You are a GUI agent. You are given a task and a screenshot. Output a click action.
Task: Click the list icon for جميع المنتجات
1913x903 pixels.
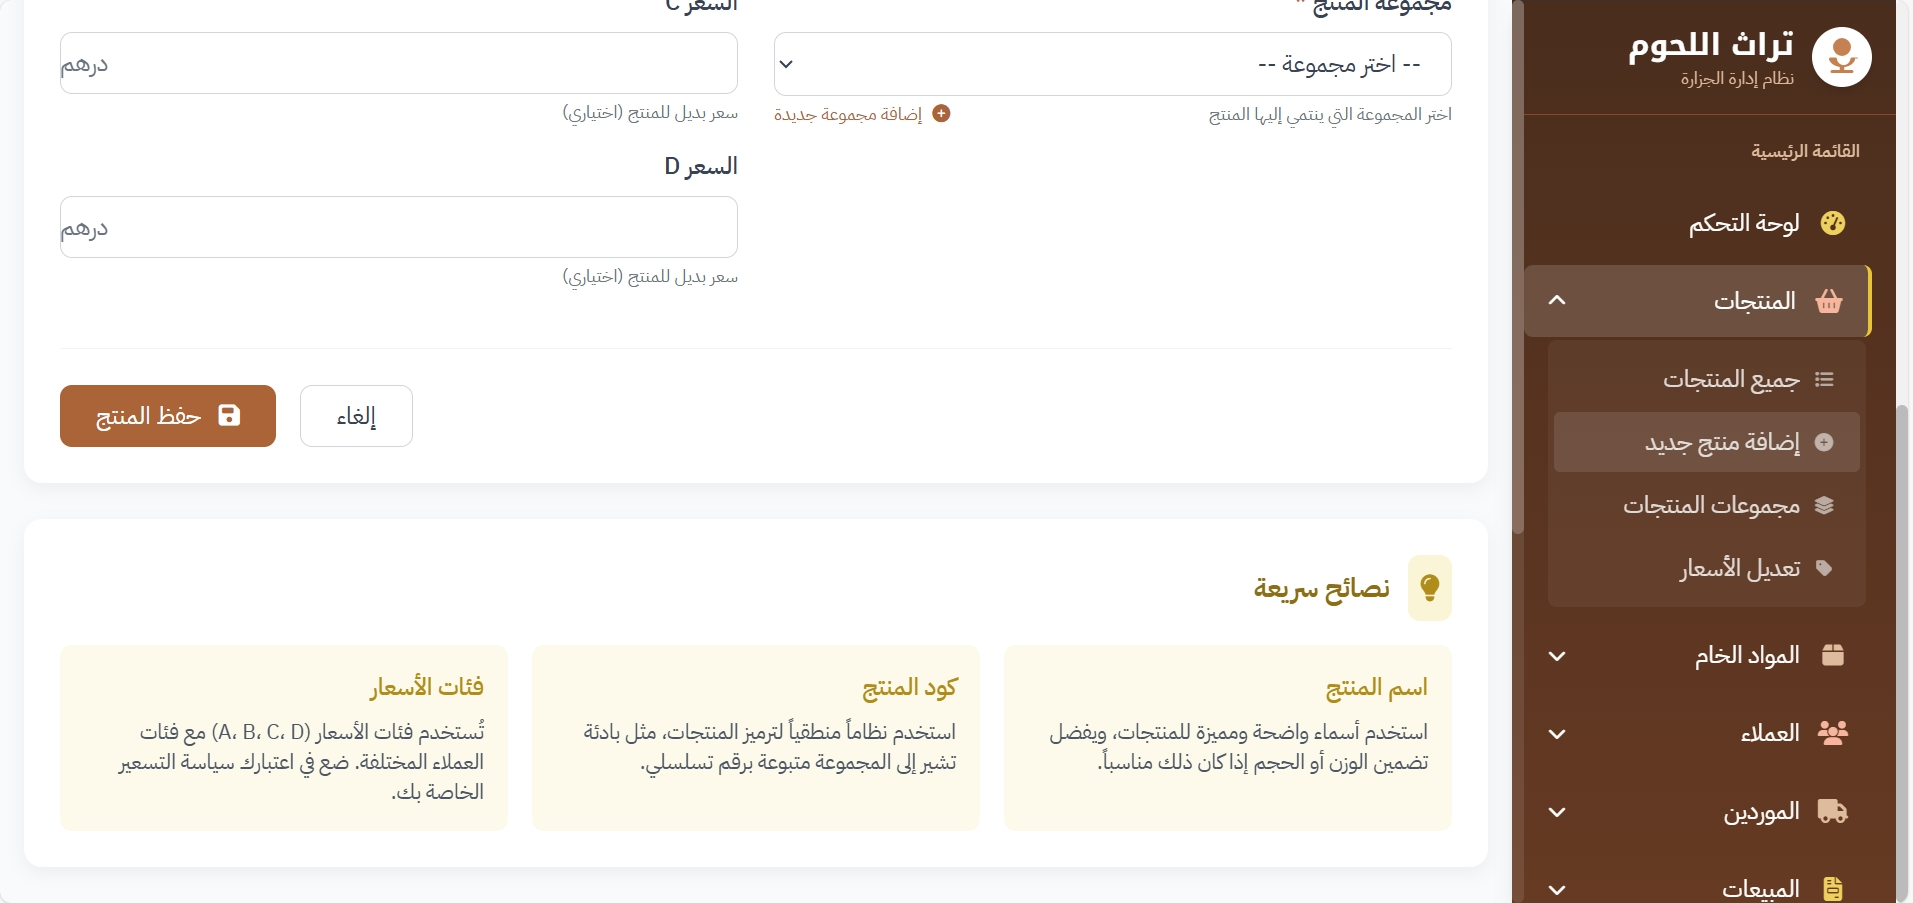click(x=1824, y=380)
